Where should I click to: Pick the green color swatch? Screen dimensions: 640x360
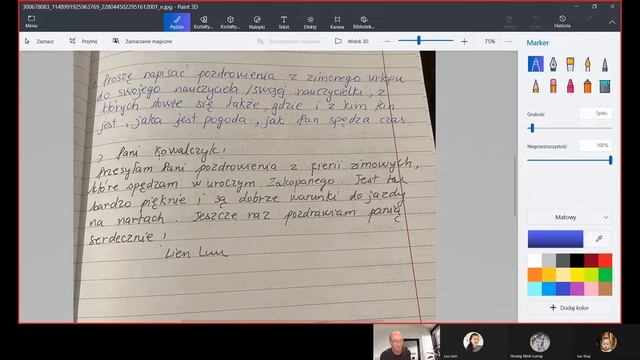tap(605, 275)
